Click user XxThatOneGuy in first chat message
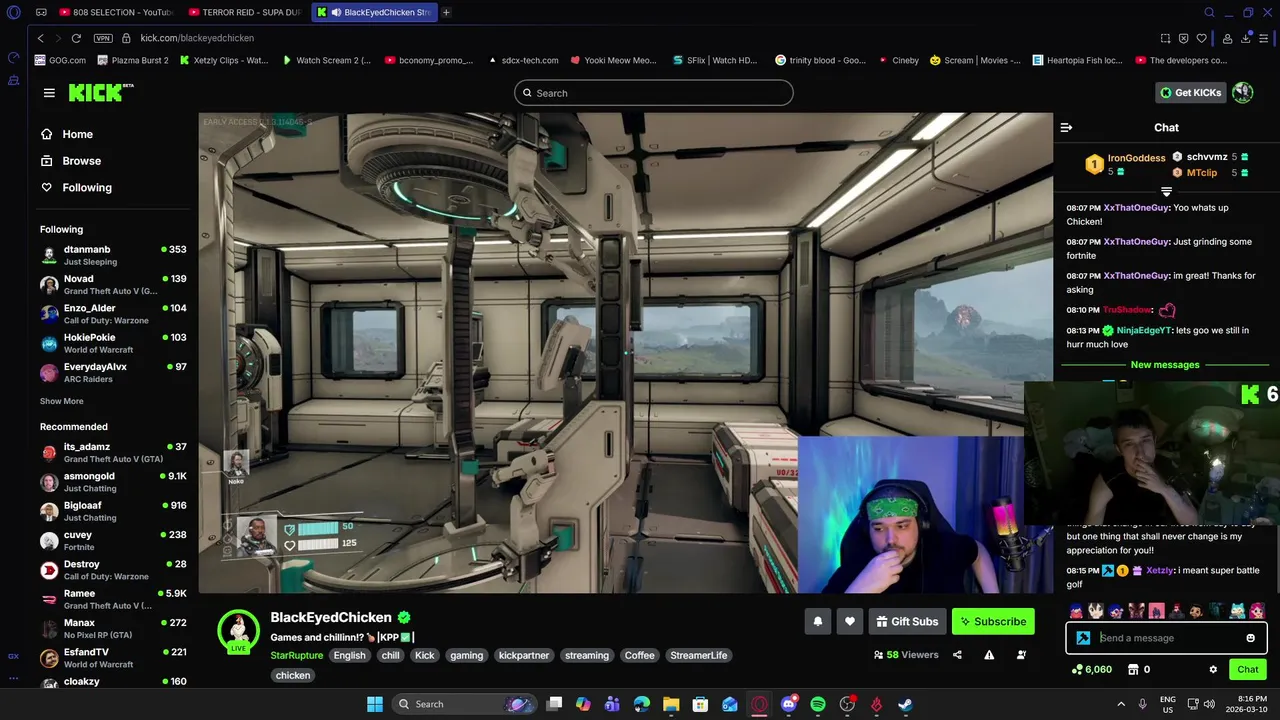Viewport: 1280px width, 720px height. pyautogui.click(x=1136, y=208)
